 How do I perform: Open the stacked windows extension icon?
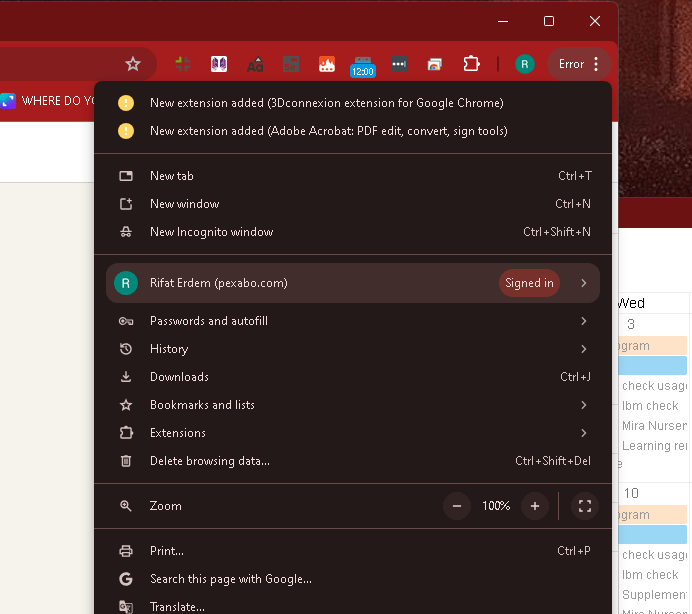pyautogui.click(x=435, y=64)
